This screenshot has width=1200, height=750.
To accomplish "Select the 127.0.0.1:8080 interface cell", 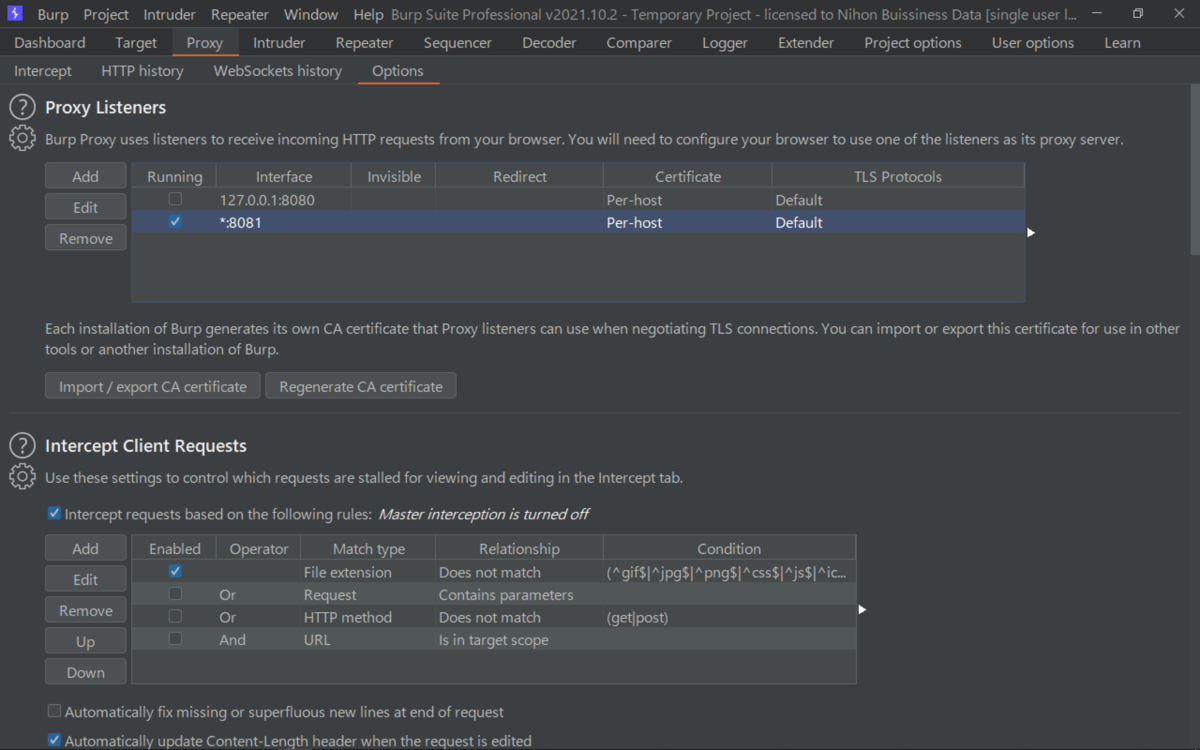I will pyautogui.click(x=283, y=200).
